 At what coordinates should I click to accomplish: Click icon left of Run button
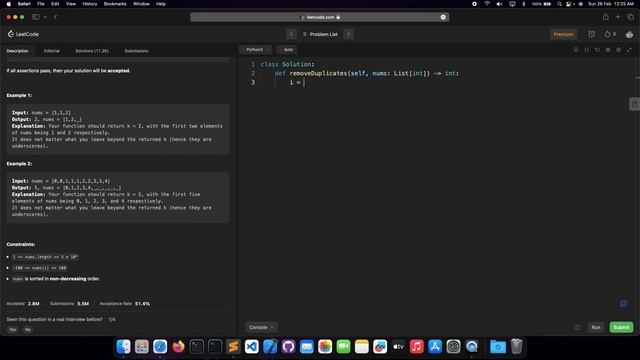577,327
